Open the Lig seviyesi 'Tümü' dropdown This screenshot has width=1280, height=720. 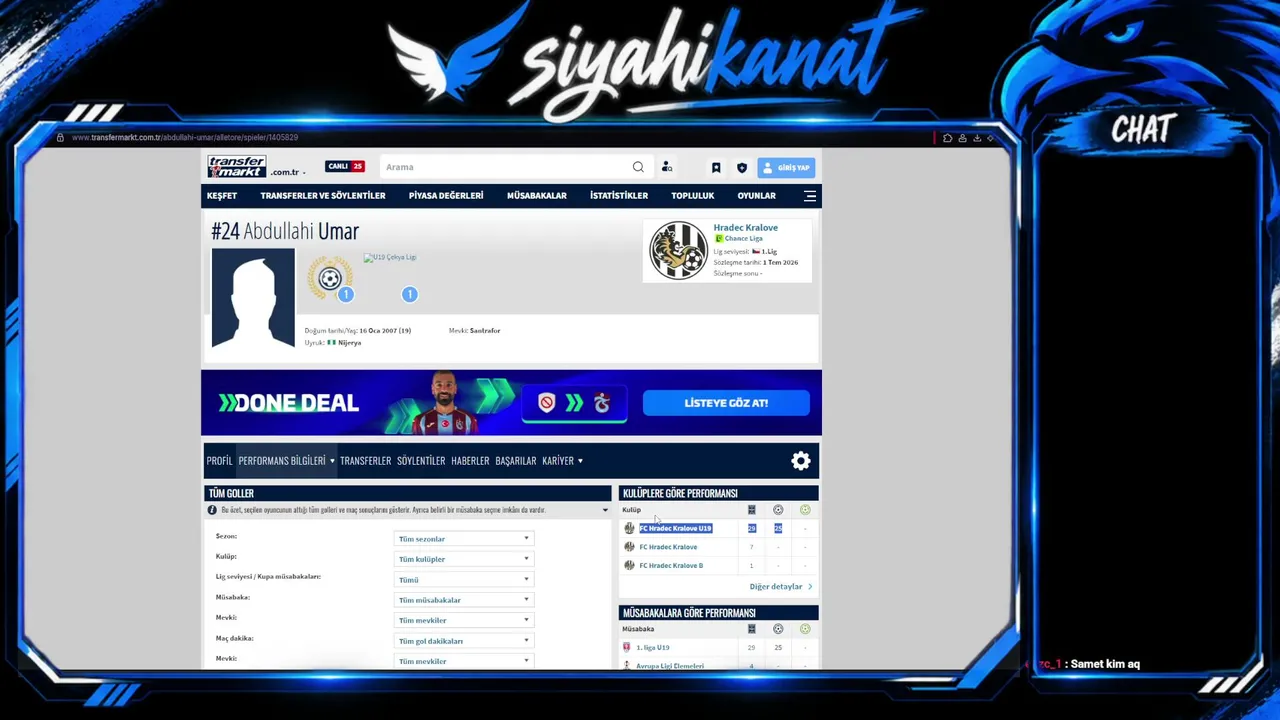click(x=463, y=580)
